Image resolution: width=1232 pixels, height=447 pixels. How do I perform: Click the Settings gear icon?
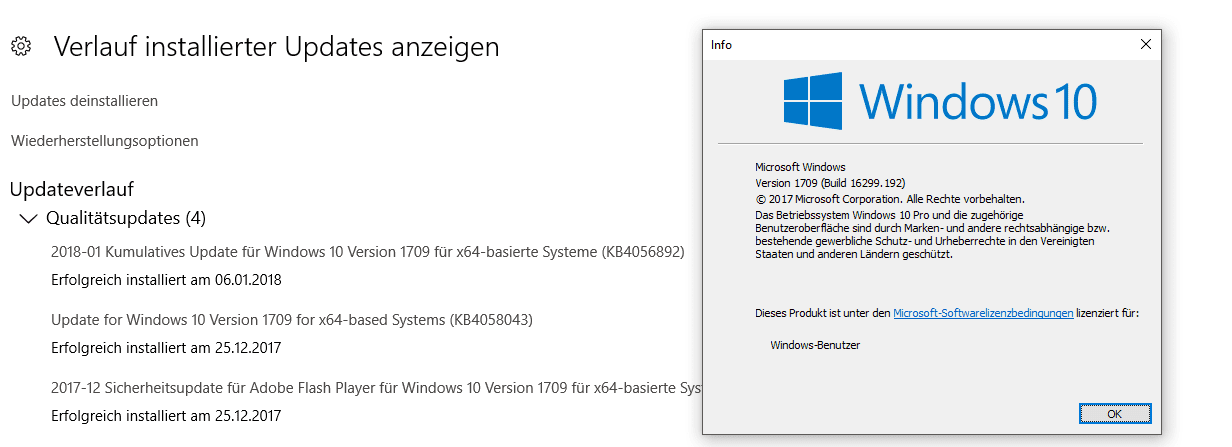[x=21, y=46]
